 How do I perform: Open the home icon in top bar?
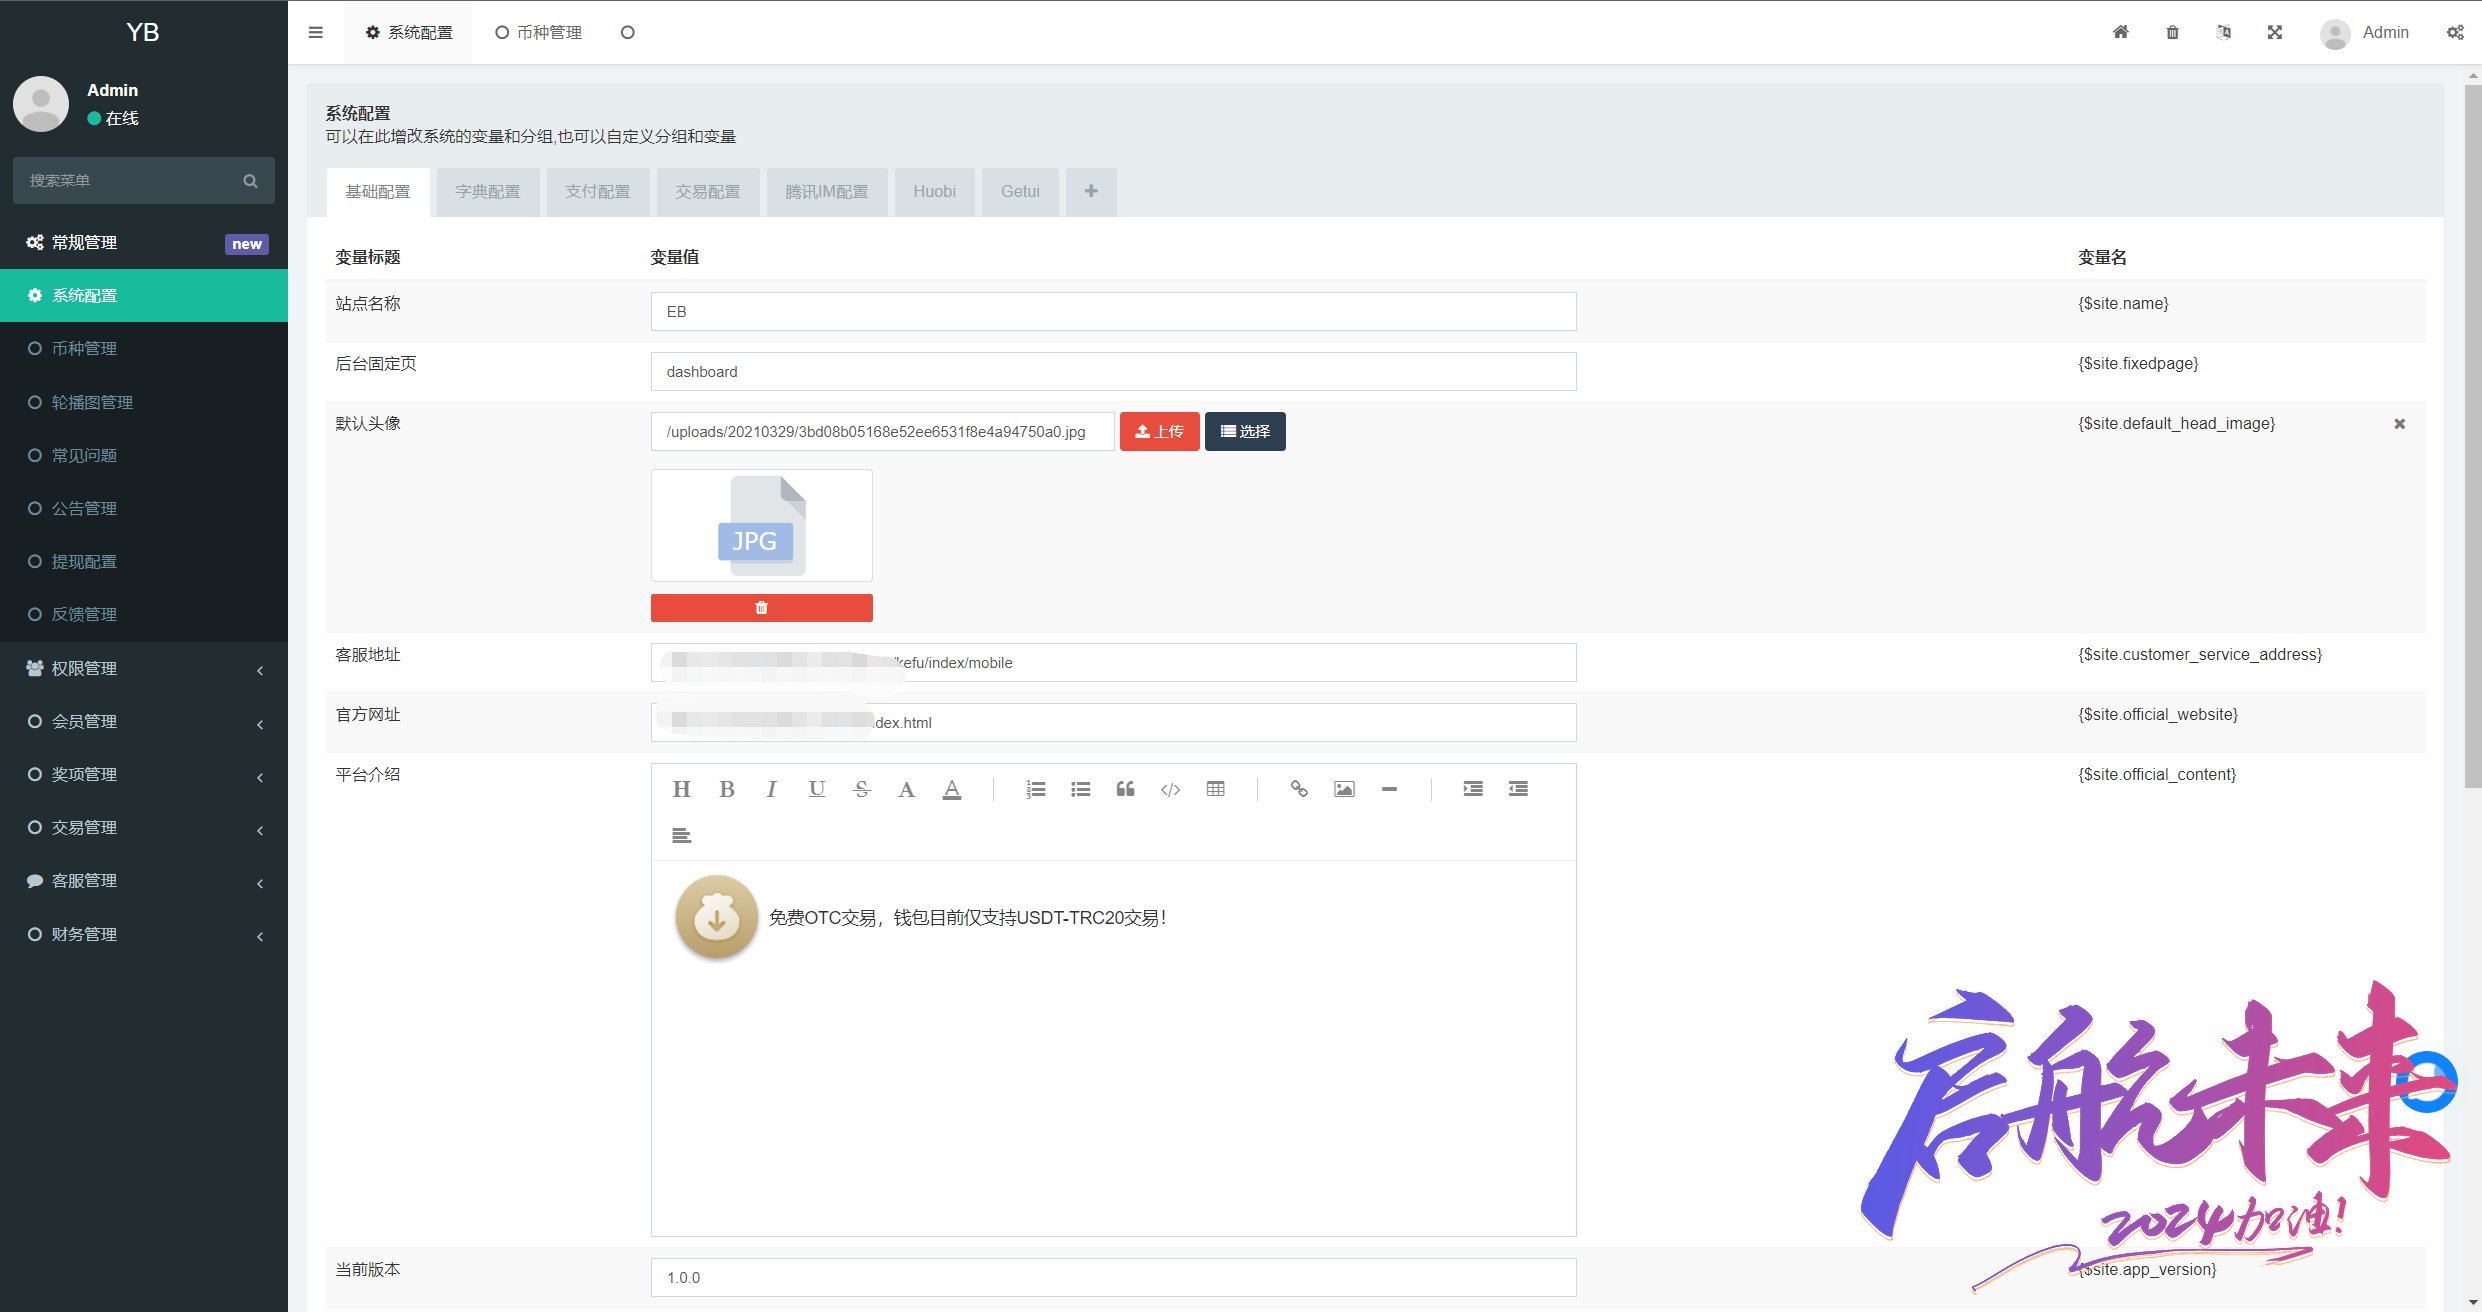point(2120,32)
